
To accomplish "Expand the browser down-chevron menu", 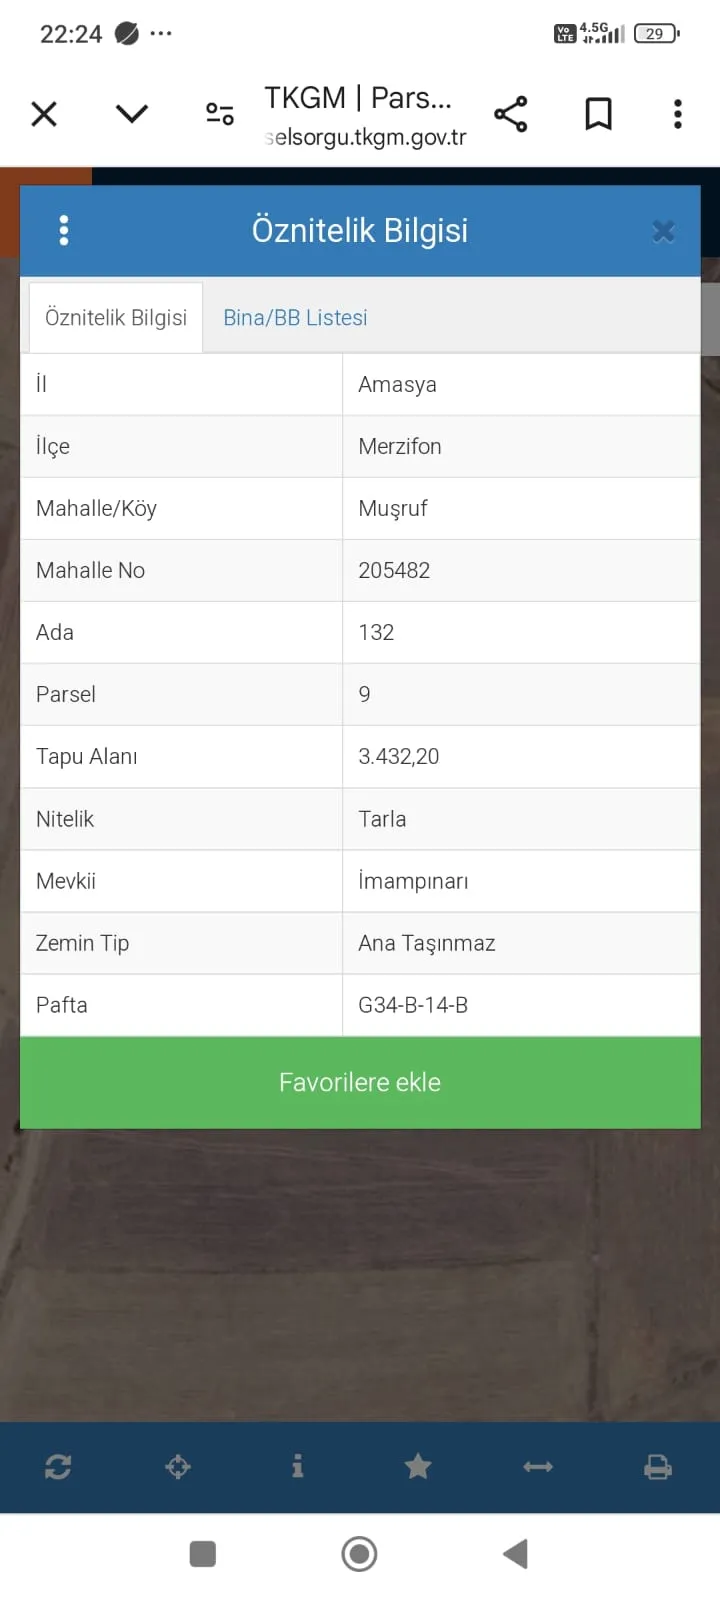I will [x=132, y=114].
